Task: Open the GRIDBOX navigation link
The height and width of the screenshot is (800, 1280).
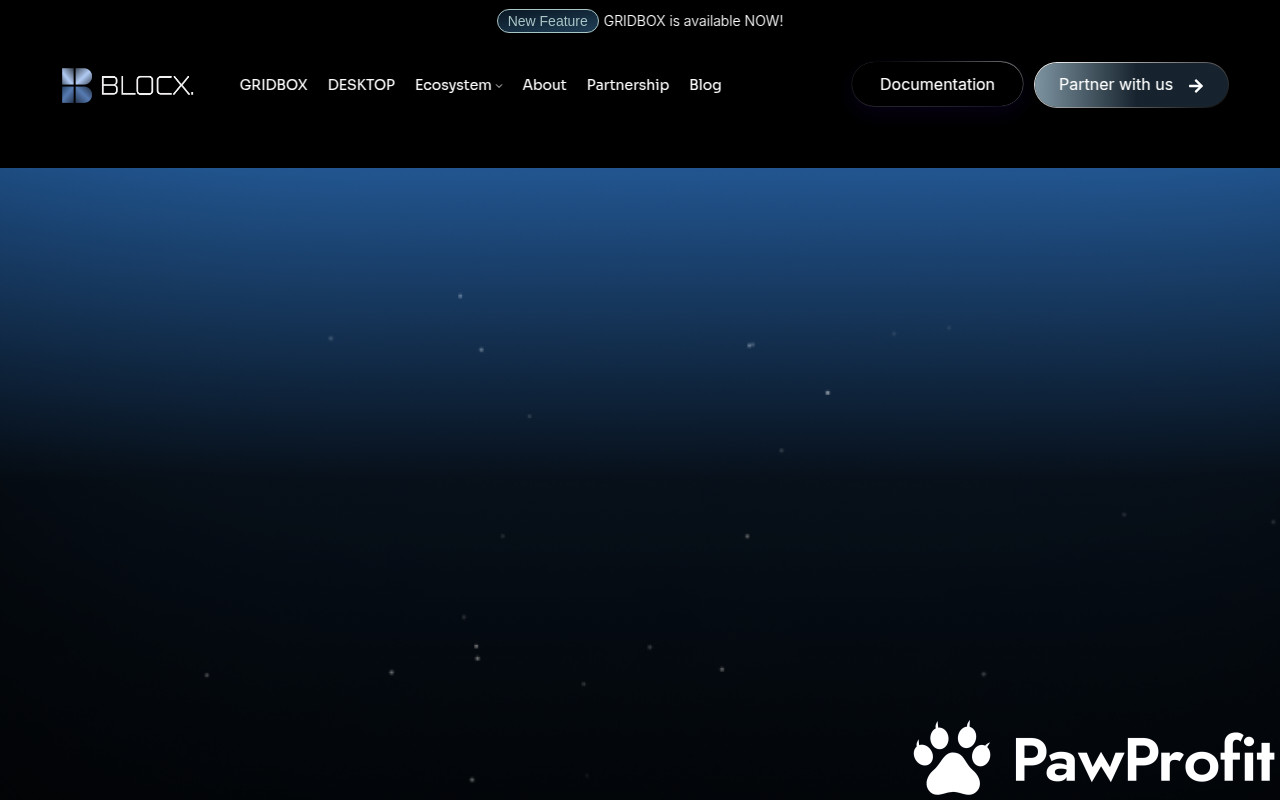Action: 273,85
